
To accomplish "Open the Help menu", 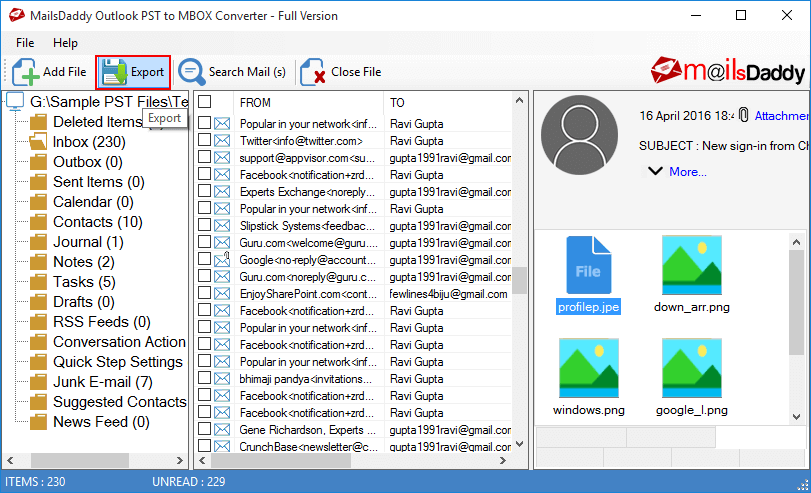I will click(x=65, y=43).
